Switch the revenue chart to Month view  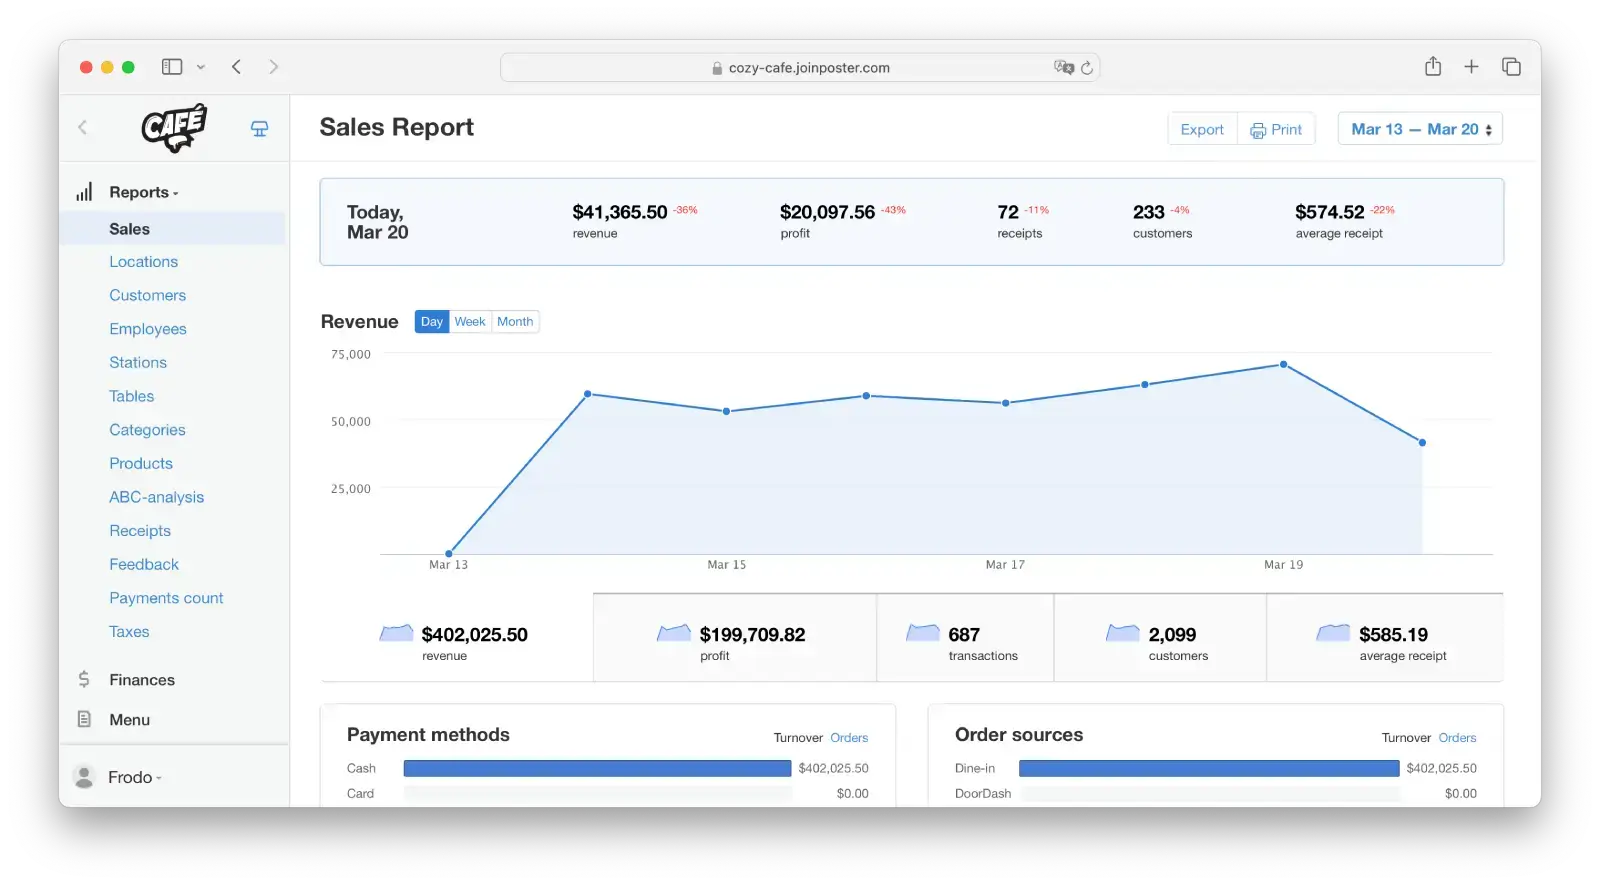click(515, 322)
